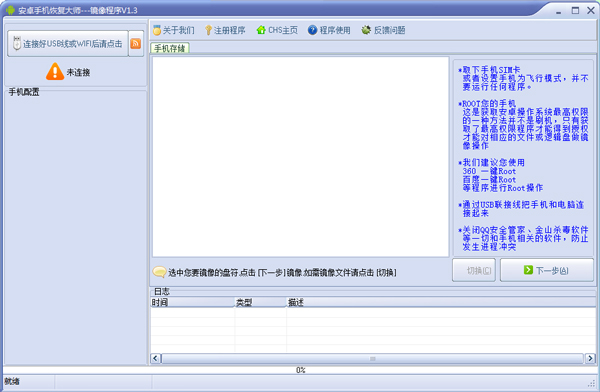Image resolution: width=600 pixels, height=392 pixels.
Task: Click the 类型 column header in log
Action: click(x=261, y=302)
